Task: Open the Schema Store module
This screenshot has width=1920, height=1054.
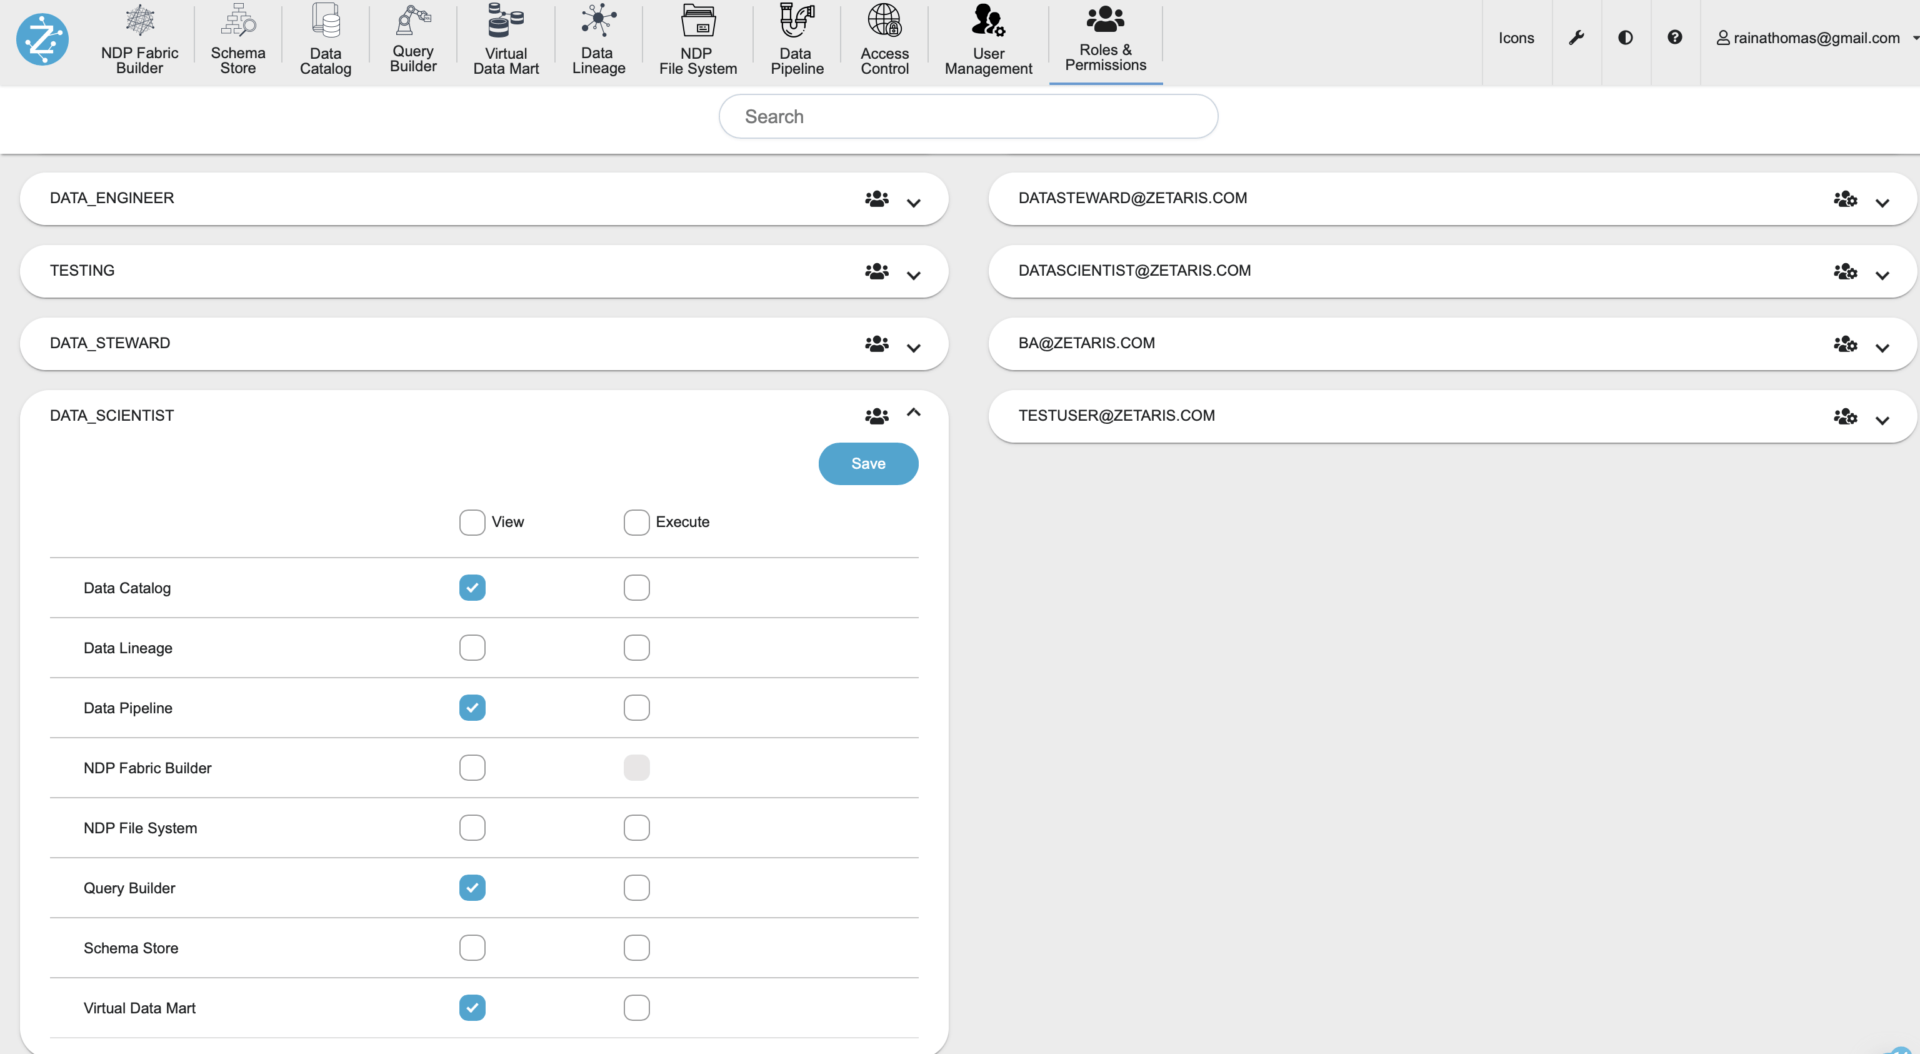Action: pos(238,40)
